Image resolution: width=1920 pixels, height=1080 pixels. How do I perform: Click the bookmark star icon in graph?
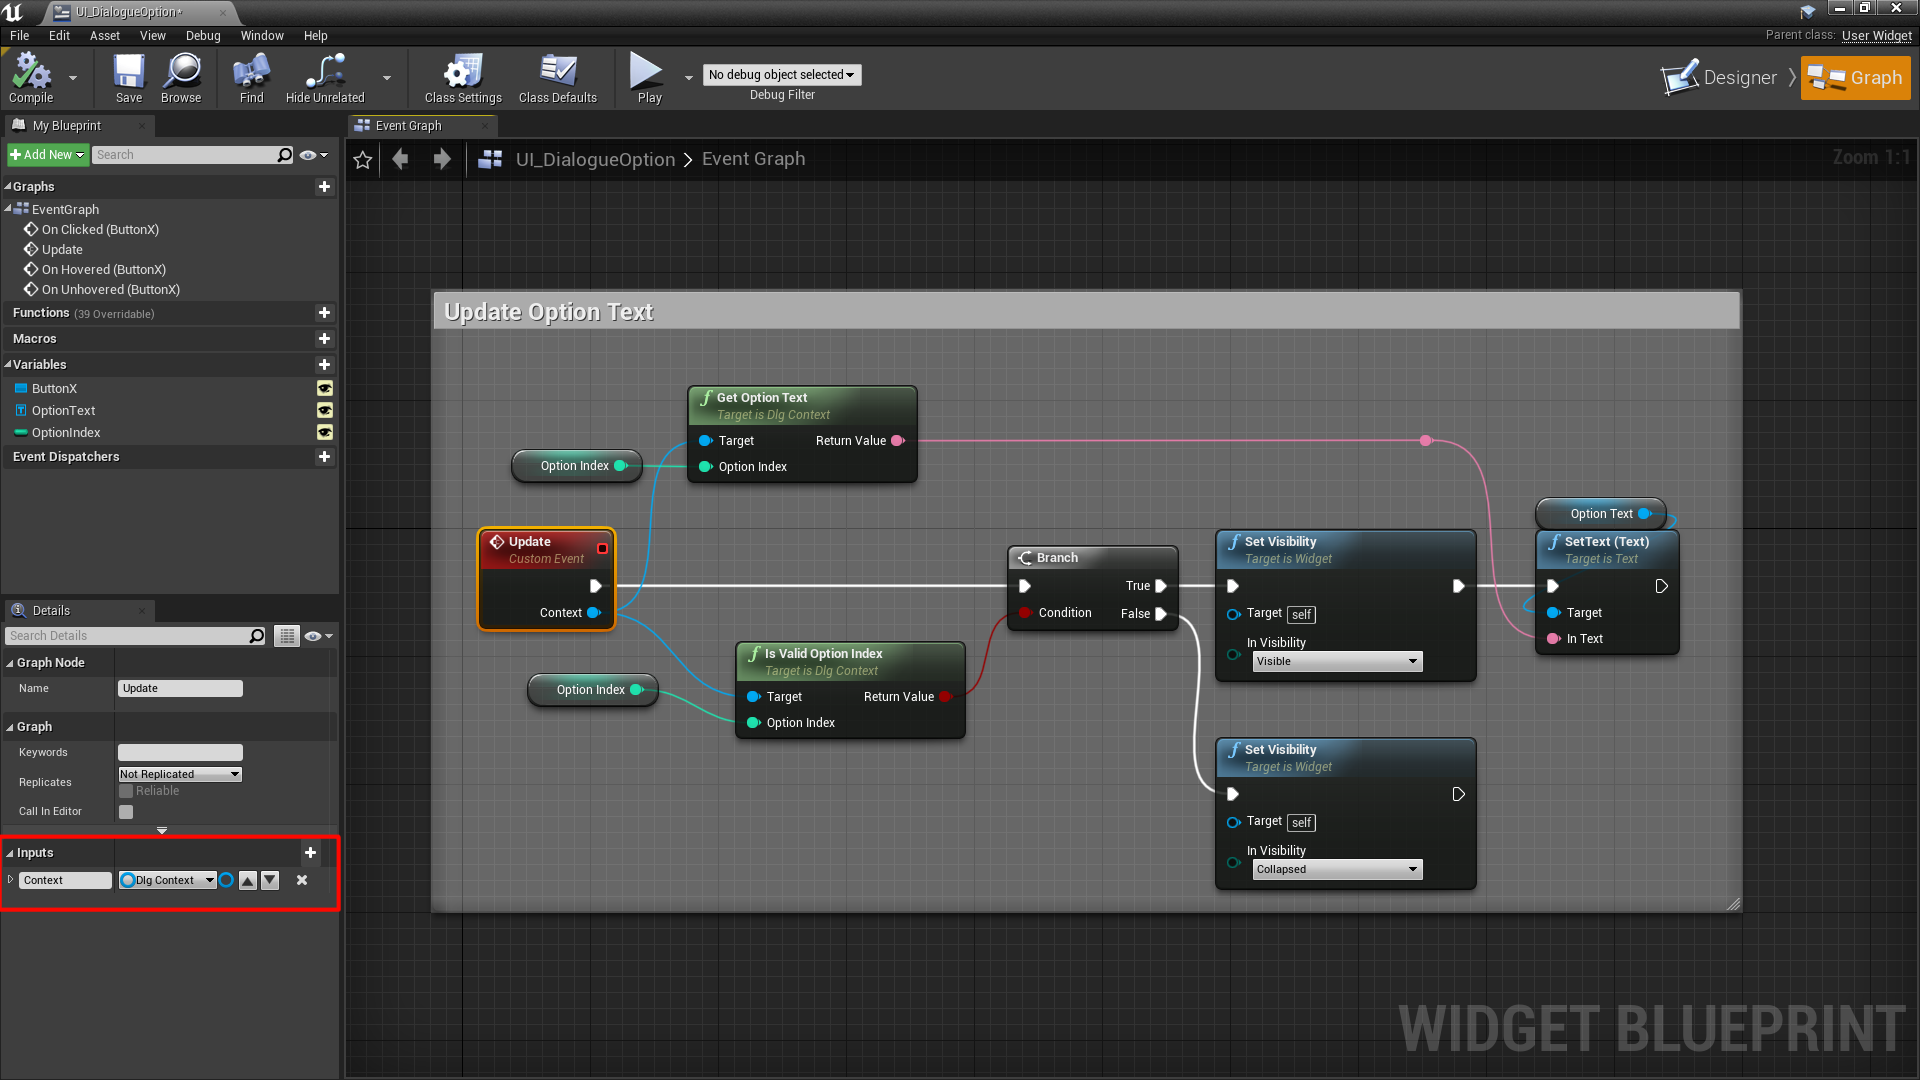point(363,160)
